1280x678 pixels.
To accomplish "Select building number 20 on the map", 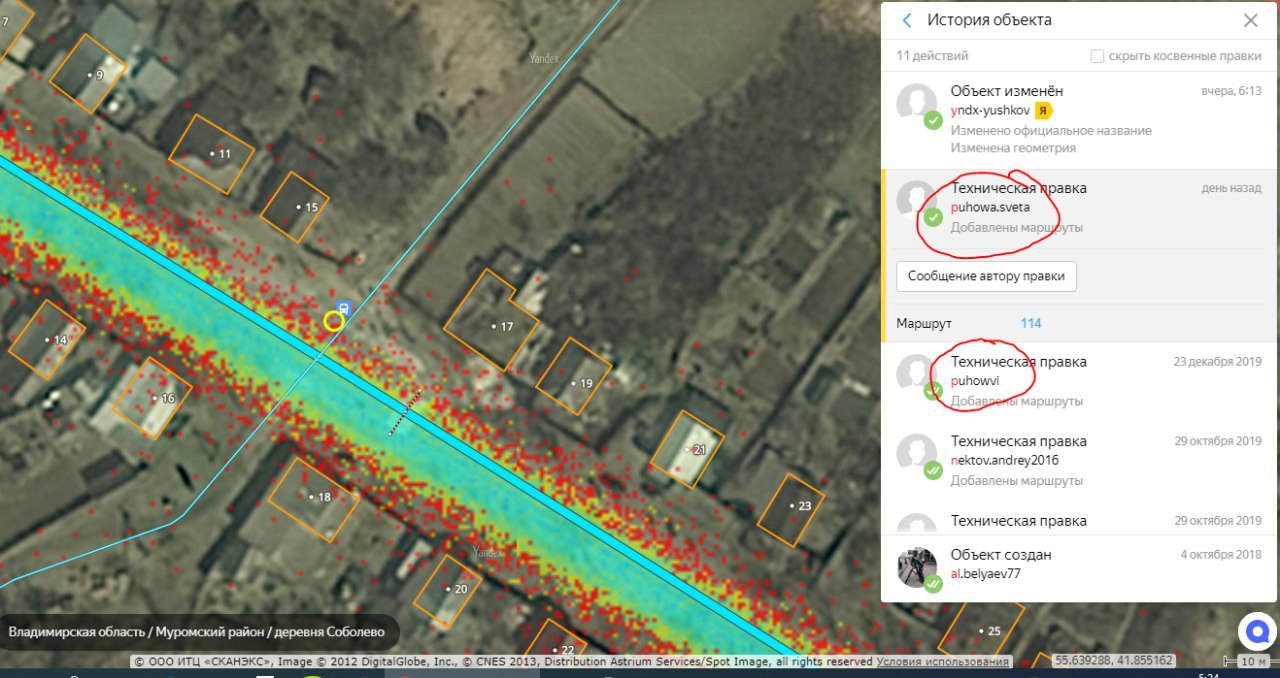I will click(447, 590).
